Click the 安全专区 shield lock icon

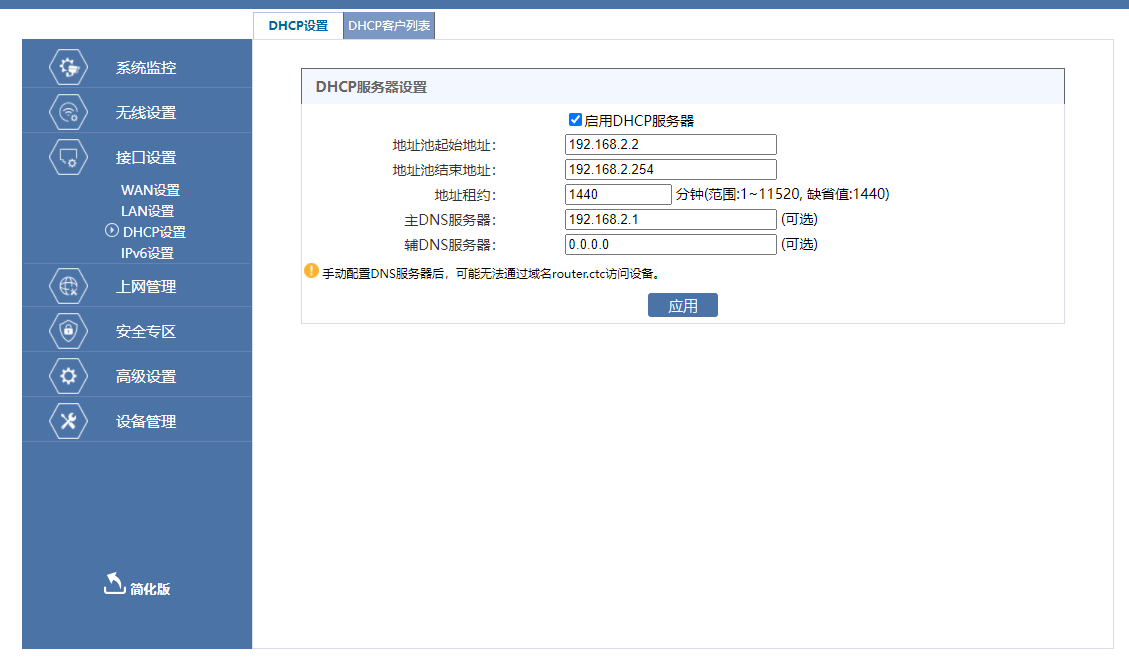(x=68, y=331)
